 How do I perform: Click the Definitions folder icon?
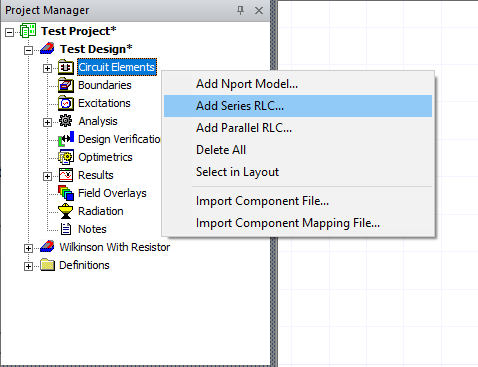coord(48,265)
